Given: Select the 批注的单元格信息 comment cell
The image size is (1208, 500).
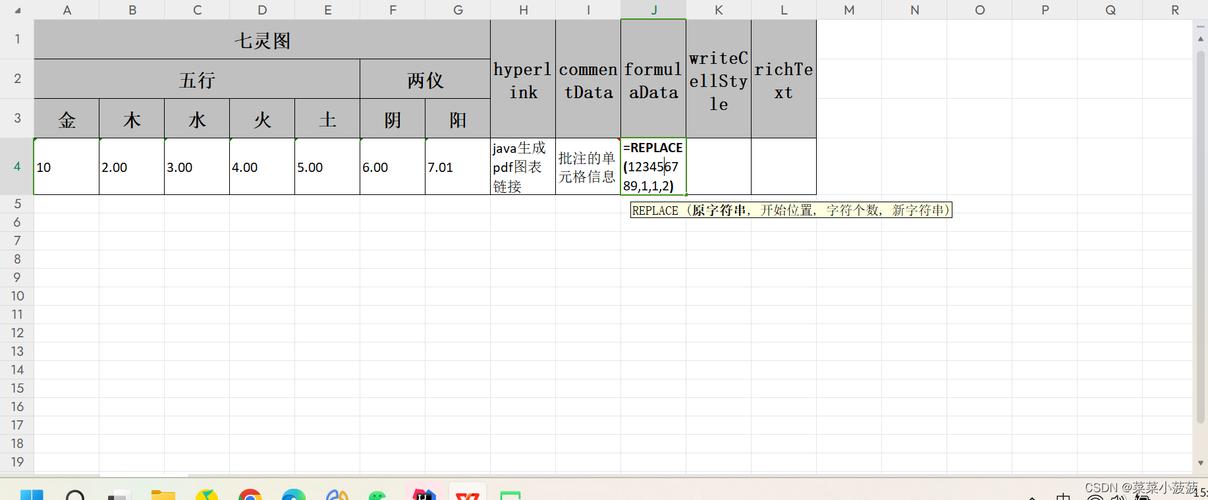Looking at the screenshot, I should 588,166.
